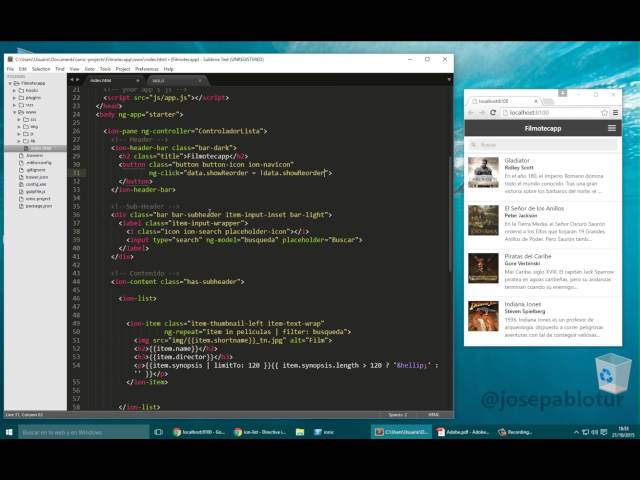This screenshot has height=480, width=640.
Task: Switch to the localhost:8100 Chrome taskbar item
Action: [199, 432]
